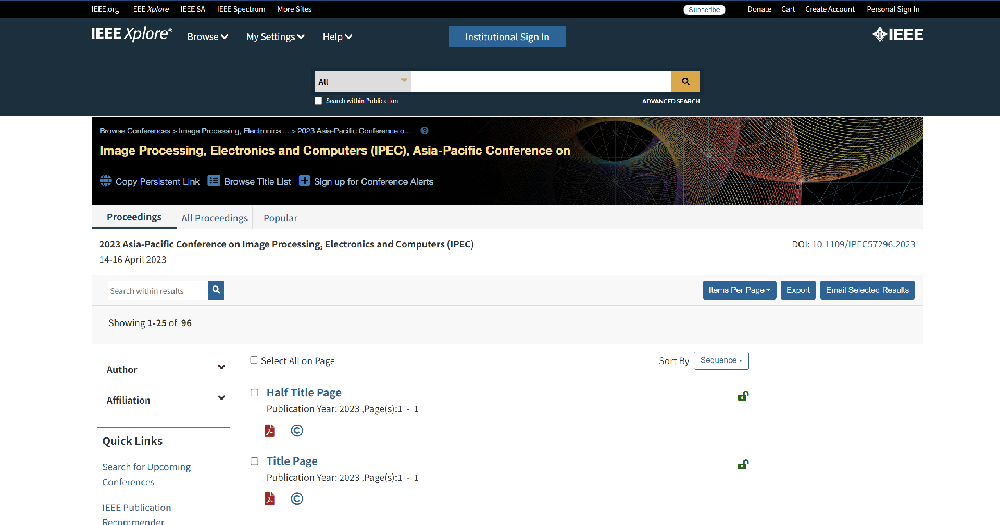The width and height of the screenshot is (1000, 525).
Task: Open the Sort By Sequence dropdown
Action: point(721,360)
